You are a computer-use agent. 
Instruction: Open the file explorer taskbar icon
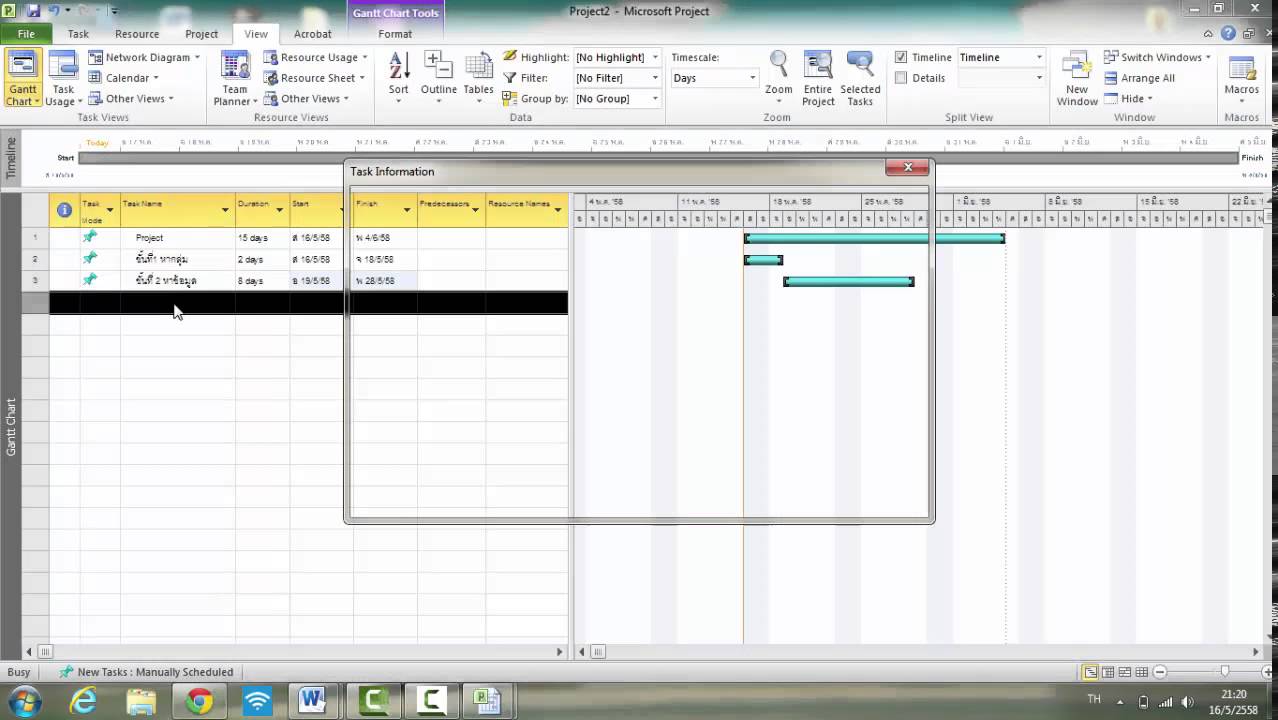point(141,700)
